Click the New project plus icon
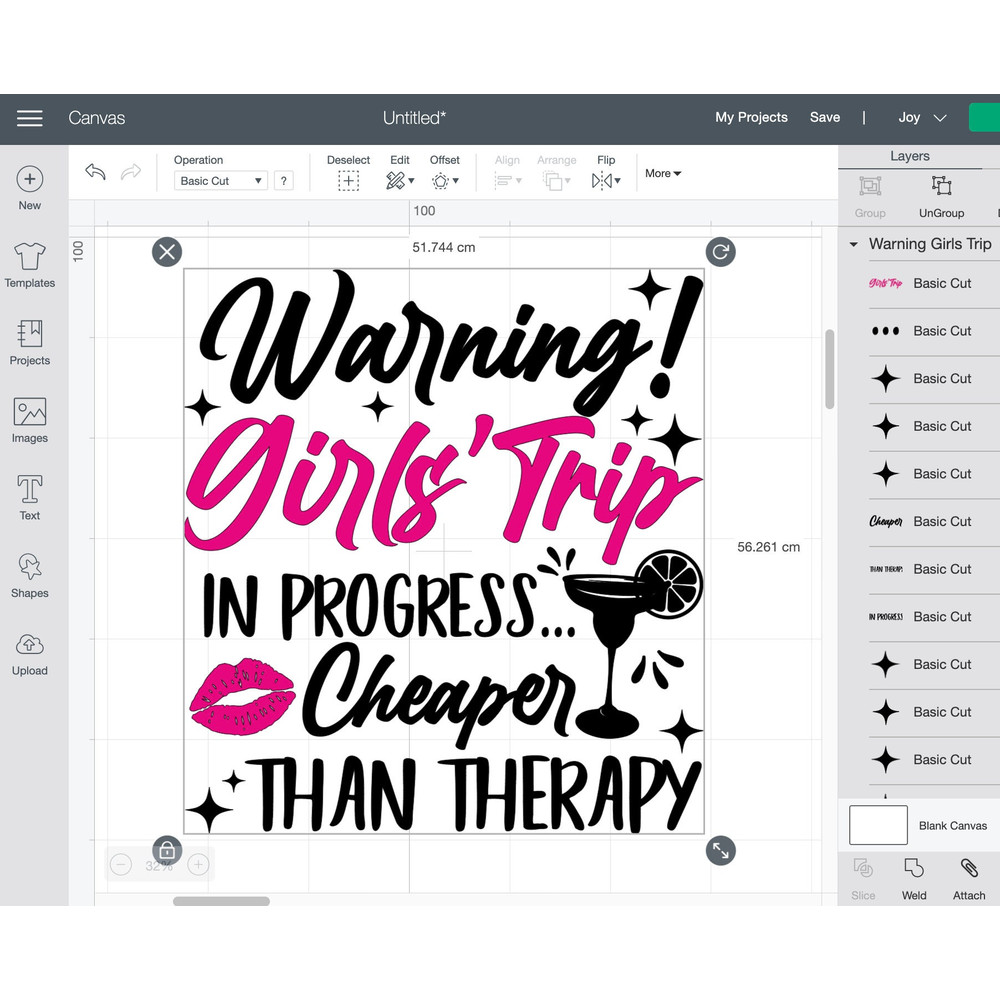The image size is (1000, 1000). [30, 180]
